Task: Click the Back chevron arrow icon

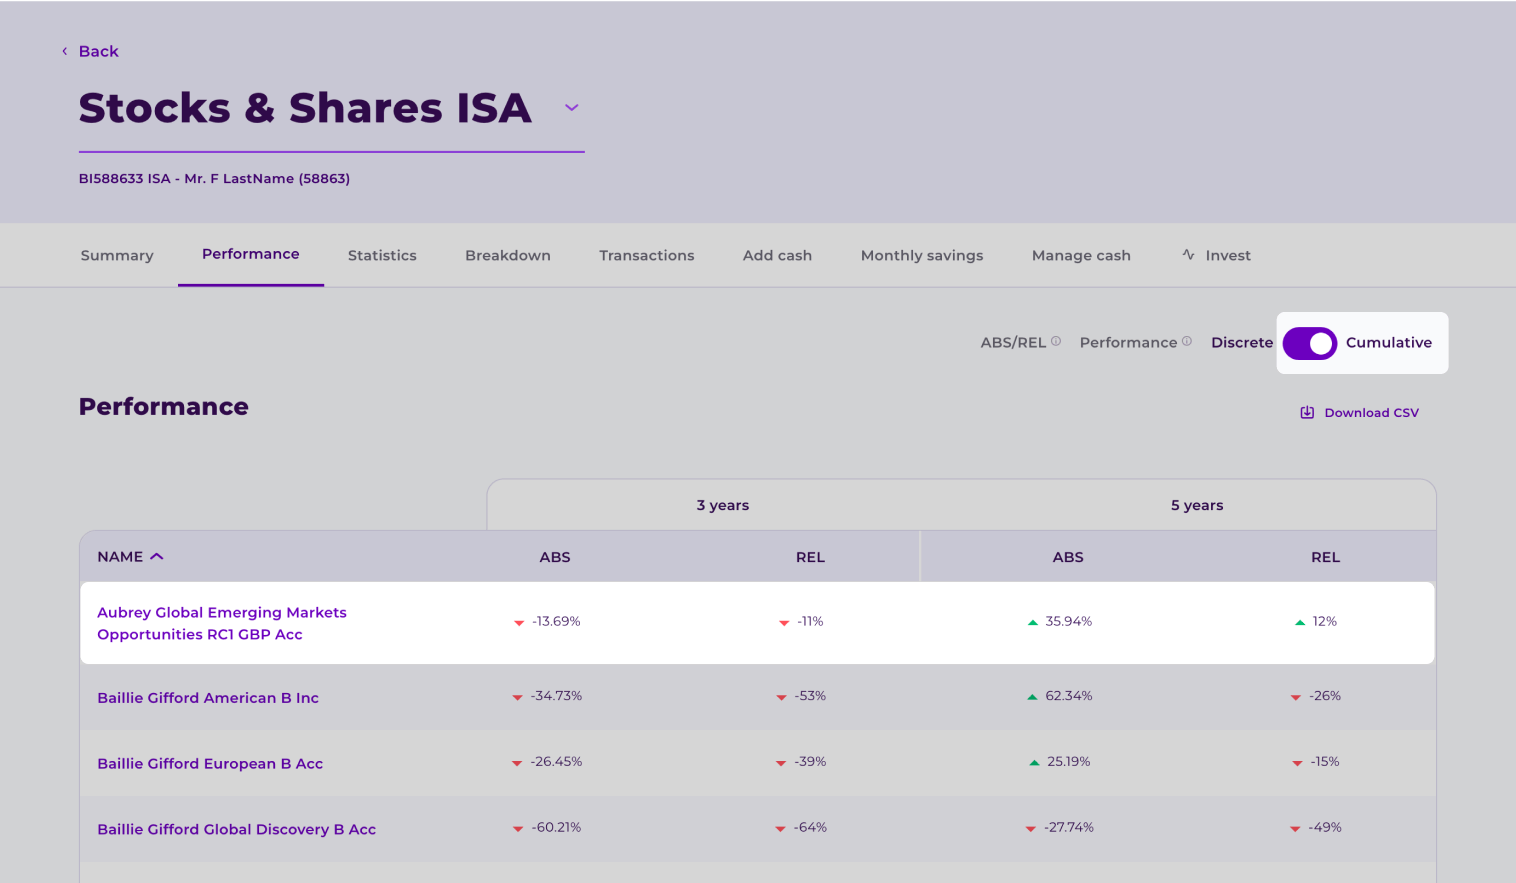Action: coord(65,51)
